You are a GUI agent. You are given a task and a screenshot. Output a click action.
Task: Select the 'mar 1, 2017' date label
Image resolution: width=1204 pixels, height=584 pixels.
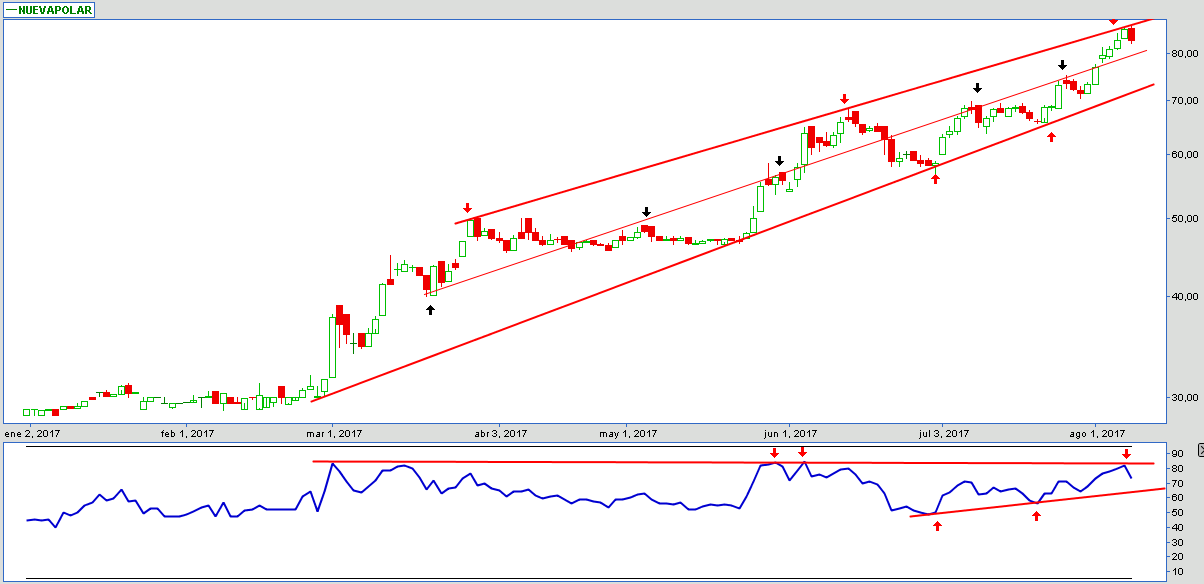(334, 433)
